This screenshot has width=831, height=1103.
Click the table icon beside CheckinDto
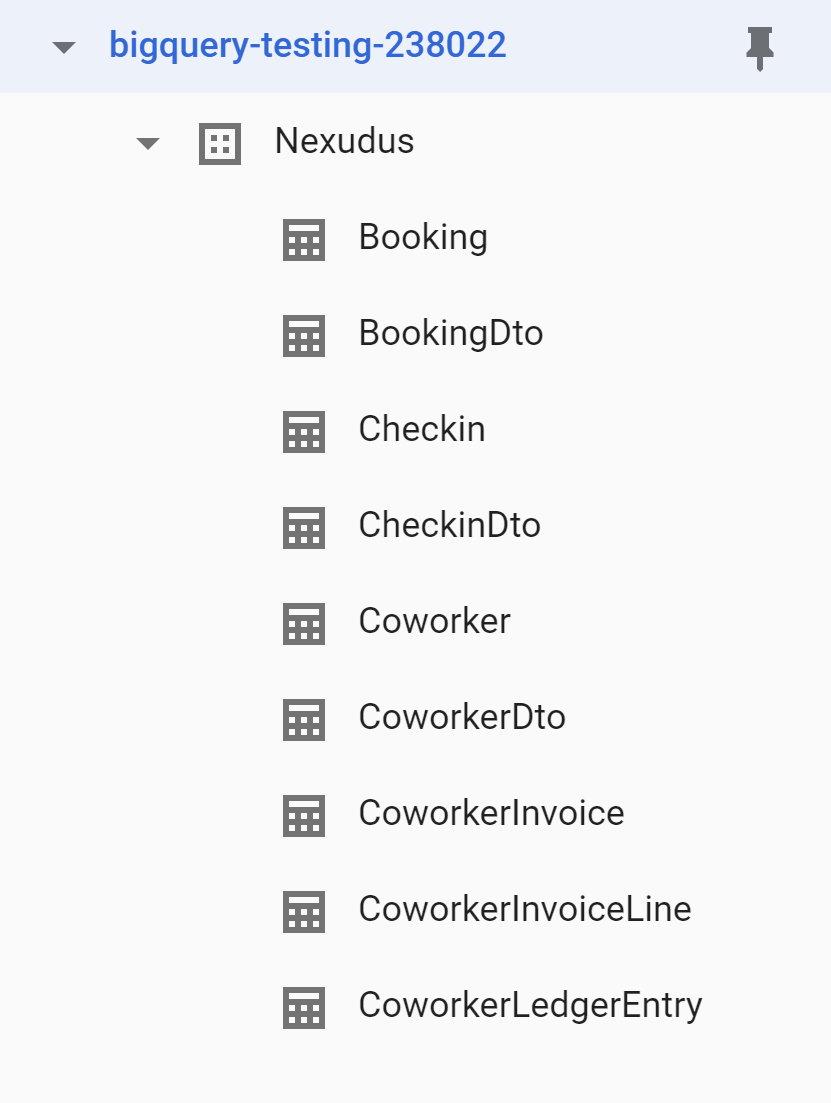pos(304,528)
